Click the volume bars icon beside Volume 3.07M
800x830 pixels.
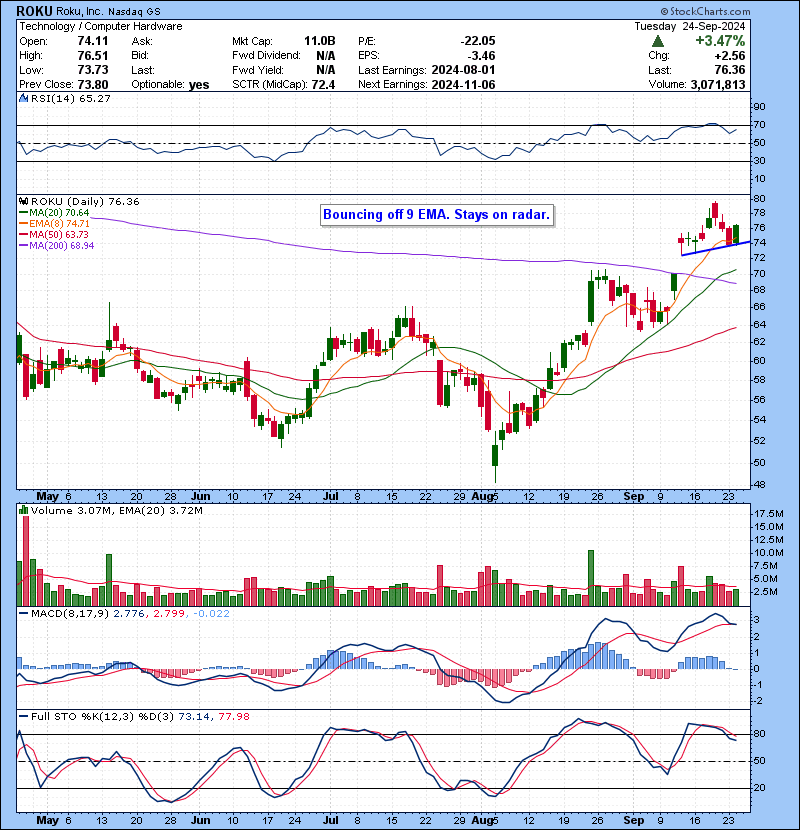coord(23,510)
